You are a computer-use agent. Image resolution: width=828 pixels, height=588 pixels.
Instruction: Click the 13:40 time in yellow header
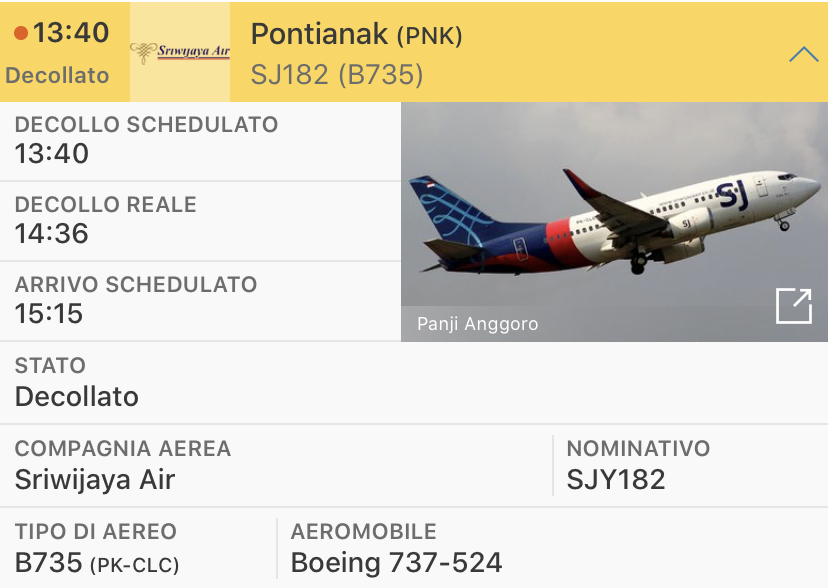click(x=70, y=33)
